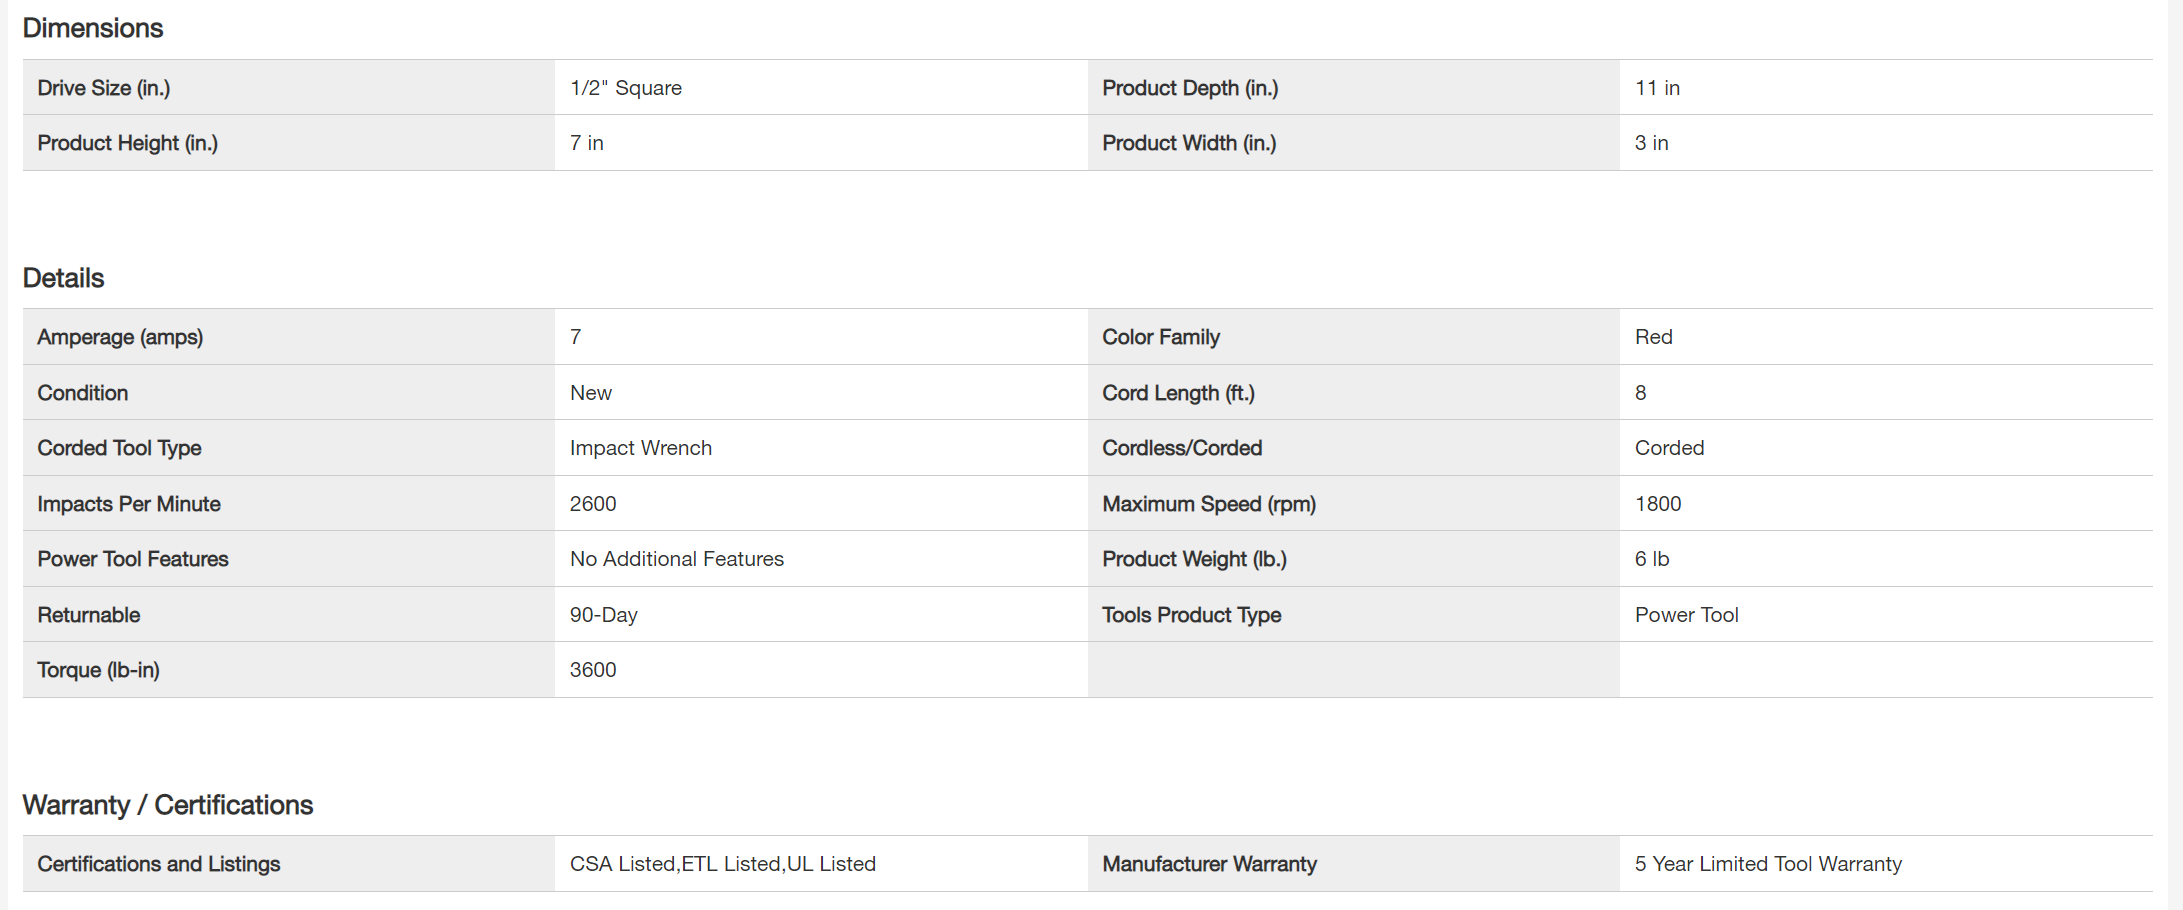Viewport: 2183px width, 910px height.
Task: Click the Impacts Per Minute value 2600
Action: tap(593, 504)
